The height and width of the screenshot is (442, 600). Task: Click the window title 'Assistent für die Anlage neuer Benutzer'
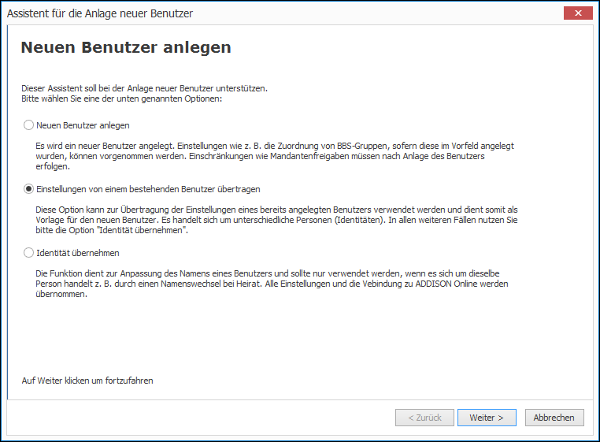point(100,13)
